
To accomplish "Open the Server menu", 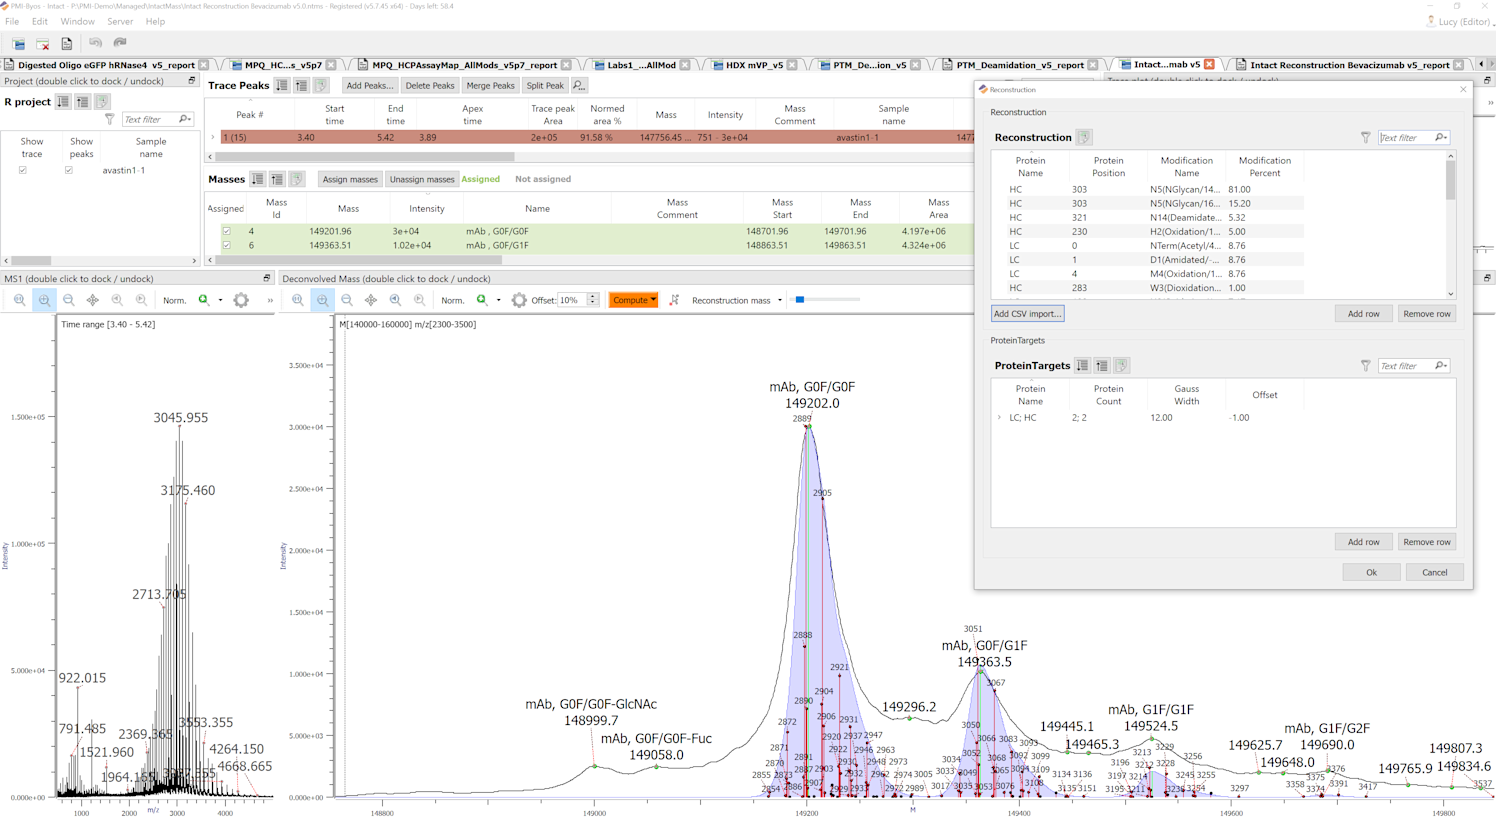I will point(120,21).
